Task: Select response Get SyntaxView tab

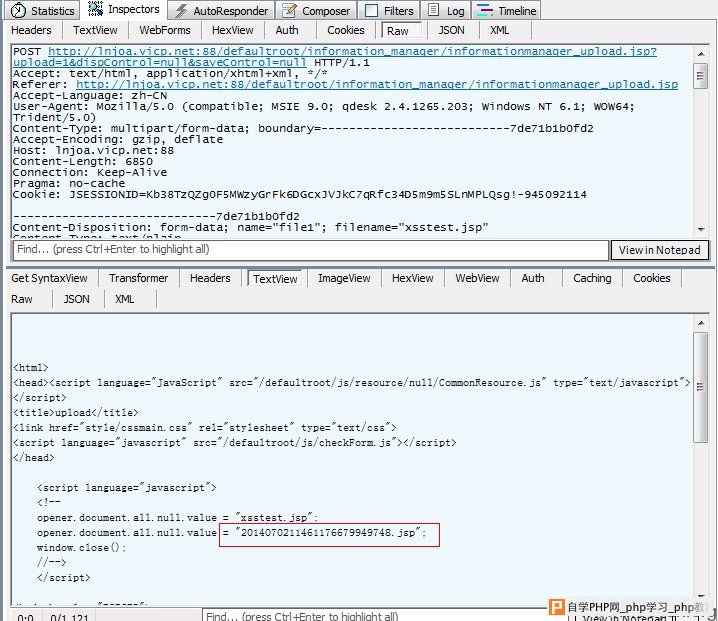Action: coord(49,278)
